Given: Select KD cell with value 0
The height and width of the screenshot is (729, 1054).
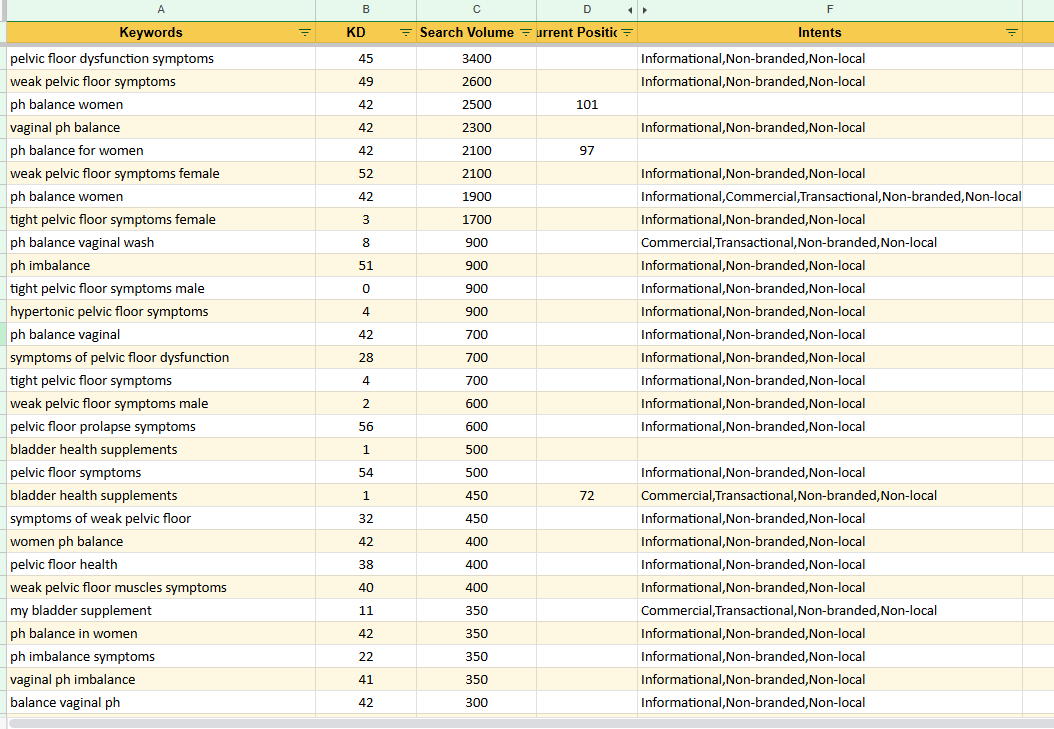Looking at the screenshot, I should pos(366,288).
